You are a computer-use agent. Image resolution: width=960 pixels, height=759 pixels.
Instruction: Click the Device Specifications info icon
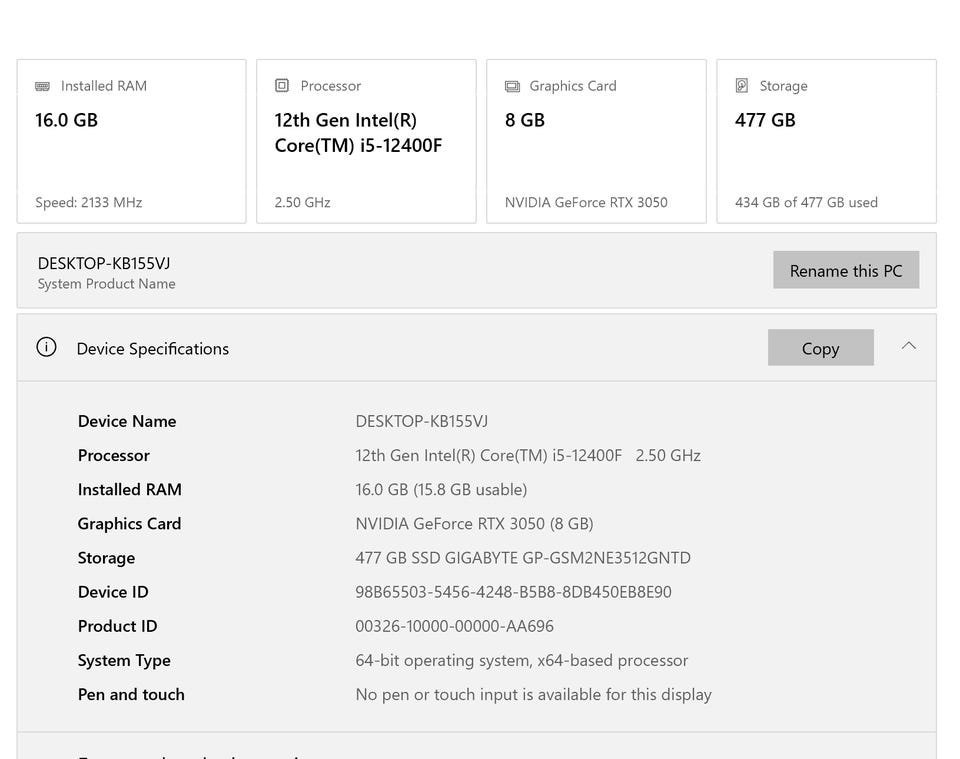point(46,348)
